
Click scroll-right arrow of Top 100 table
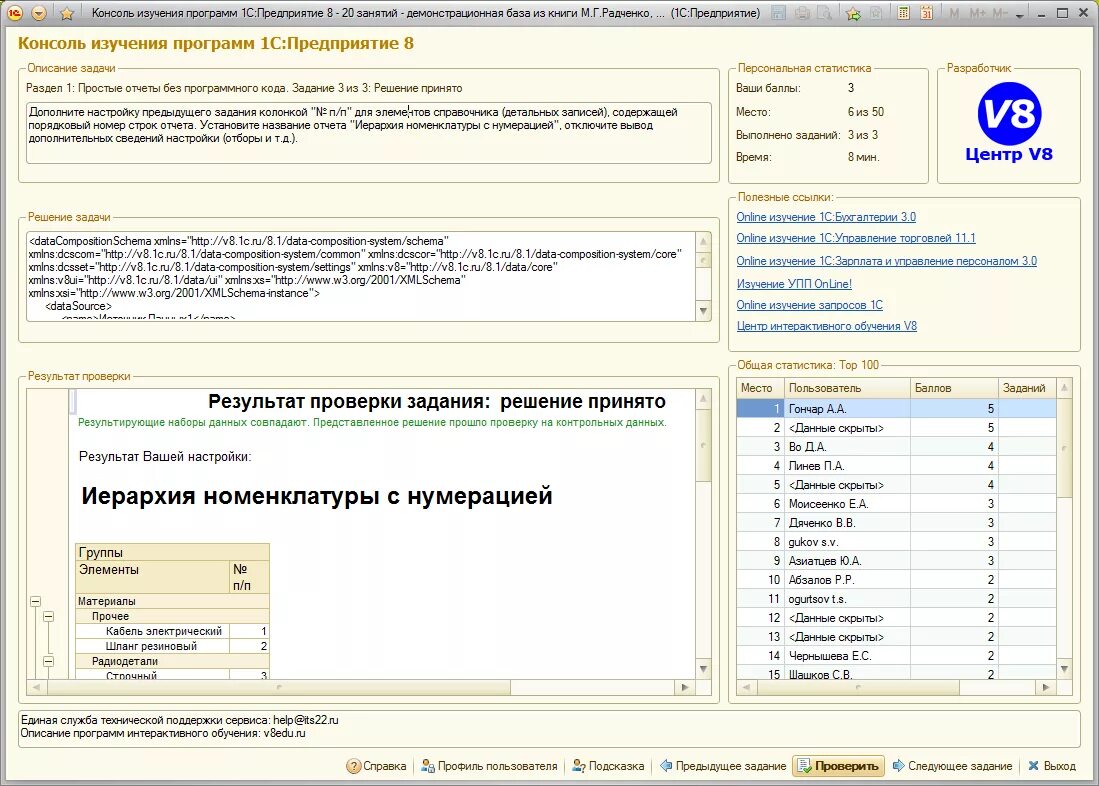[x=1046, y=687]
